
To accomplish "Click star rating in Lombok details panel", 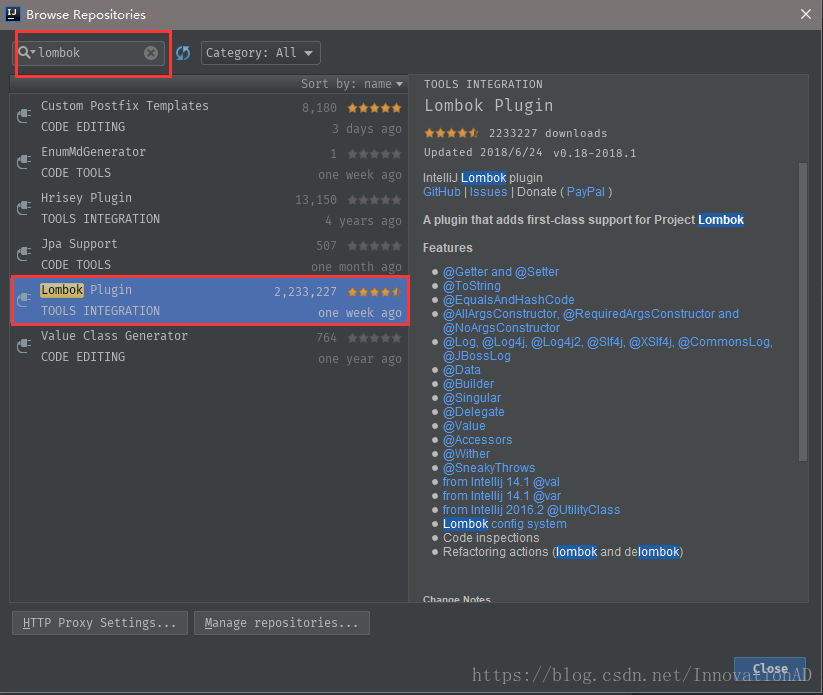I will point(451,133).
